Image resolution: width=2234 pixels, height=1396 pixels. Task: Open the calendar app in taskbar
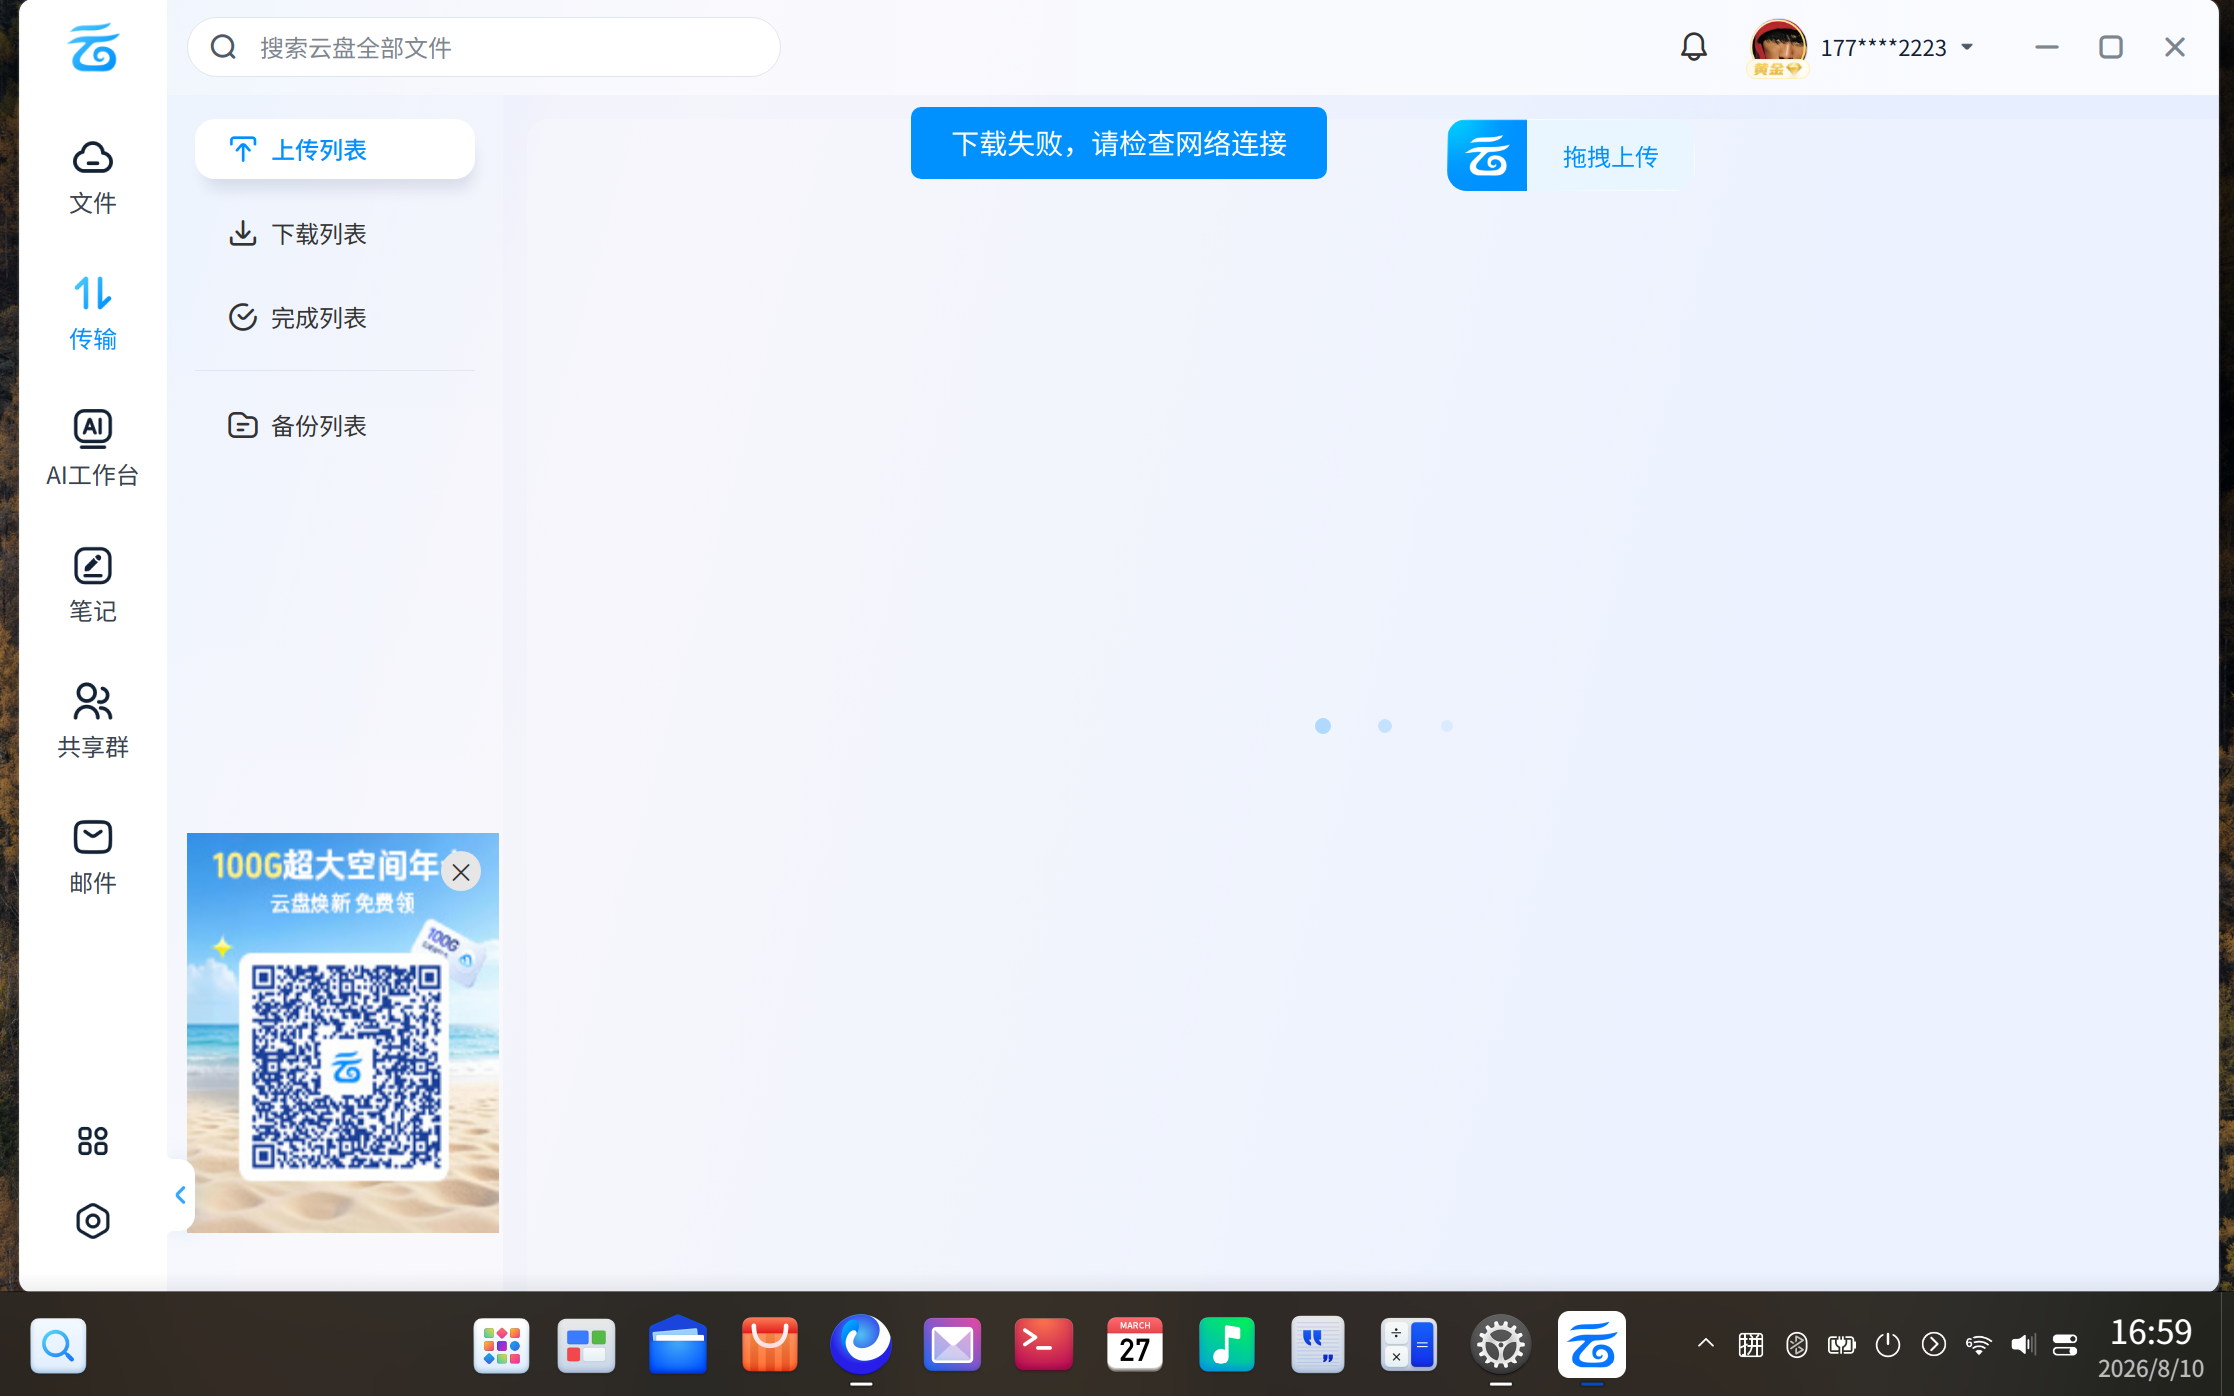[1135, 1345]
